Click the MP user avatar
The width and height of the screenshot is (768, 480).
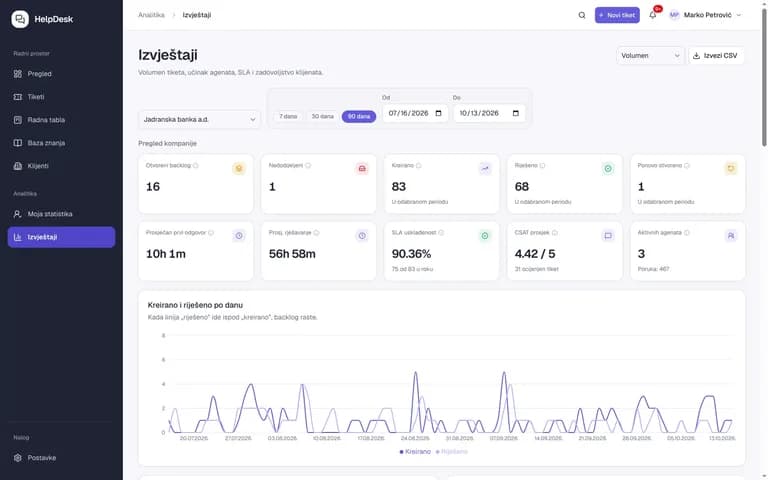674,15
